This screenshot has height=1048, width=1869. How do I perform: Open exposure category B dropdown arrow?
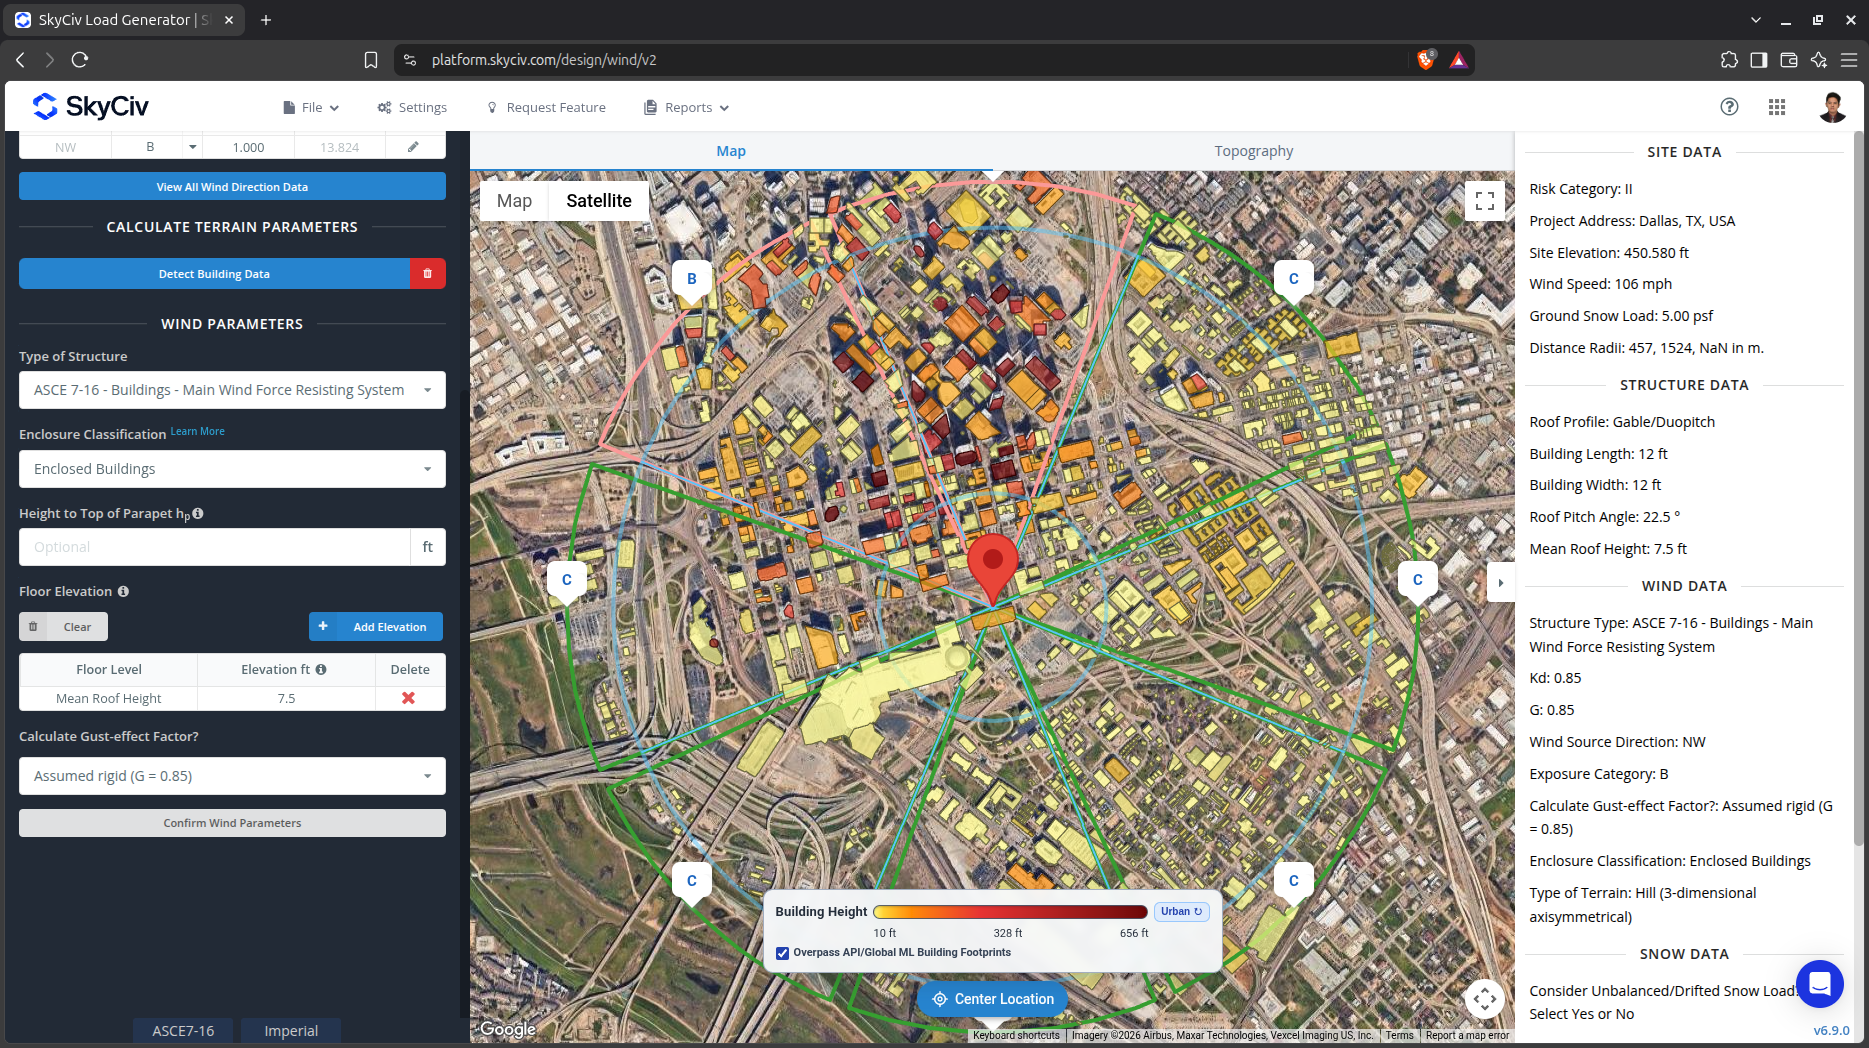click(192, 147)
